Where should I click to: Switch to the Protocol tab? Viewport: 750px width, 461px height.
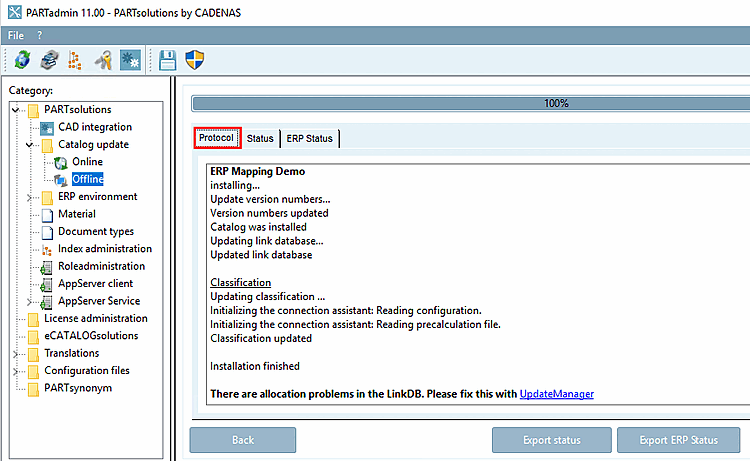point(217,138)
